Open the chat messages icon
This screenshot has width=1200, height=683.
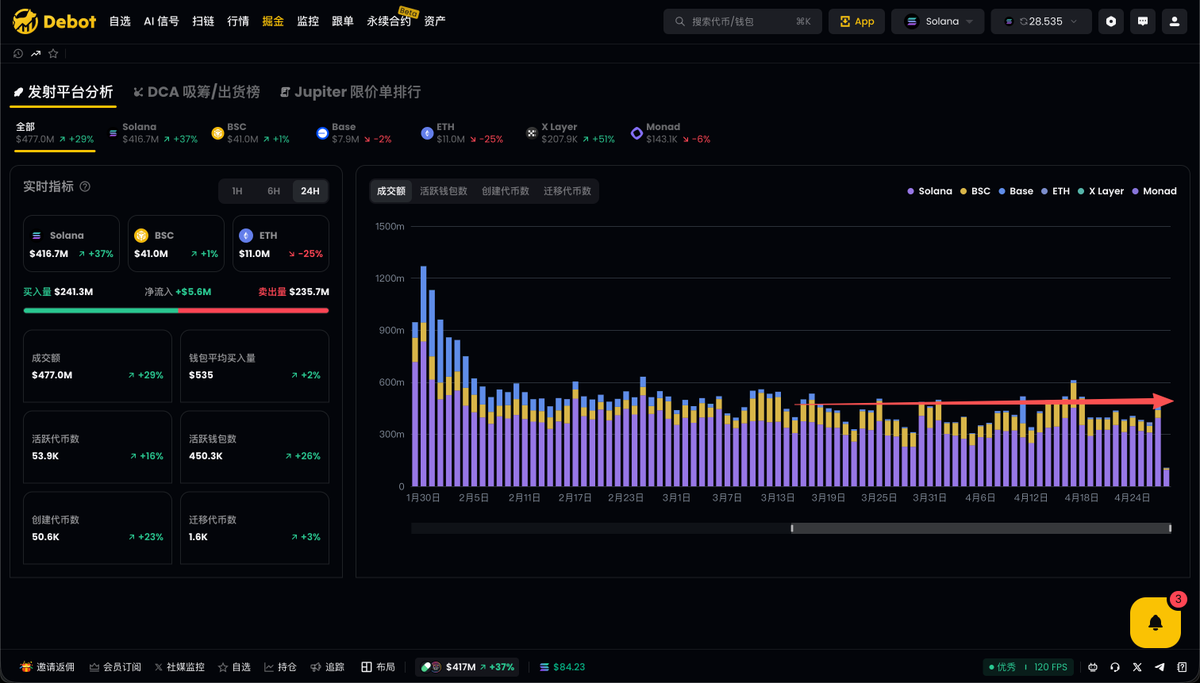(x=1143, y=21)
